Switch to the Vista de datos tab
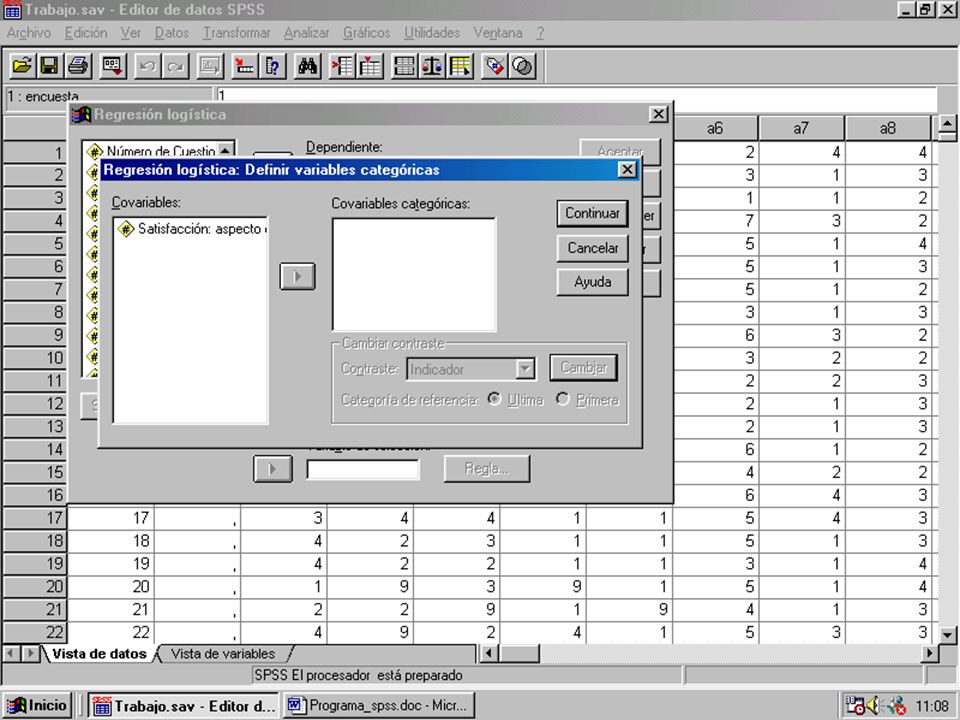Screen dimensions: 960x720 pos(99,654)
